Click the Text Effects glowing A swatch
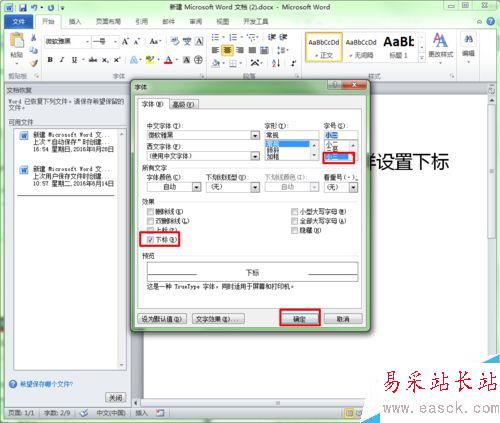500x423 pixels. coord(133,60)
